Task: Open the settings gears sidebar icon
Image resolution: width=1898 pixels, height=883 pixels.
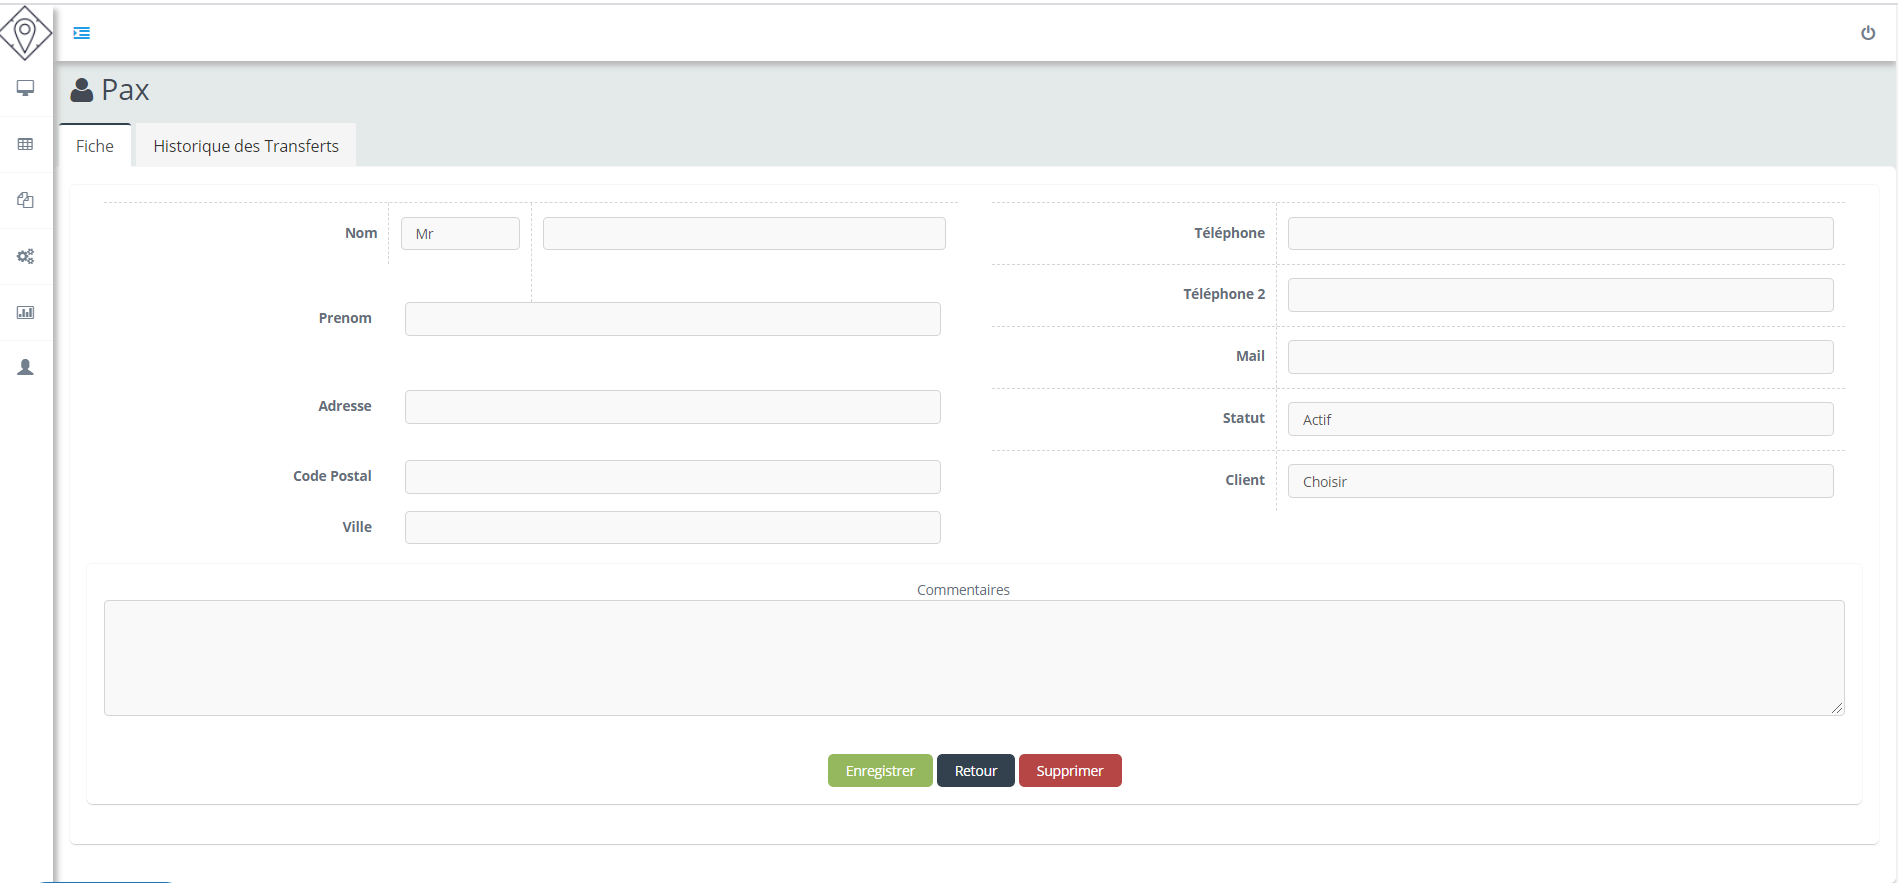Action: click(26, 256)
